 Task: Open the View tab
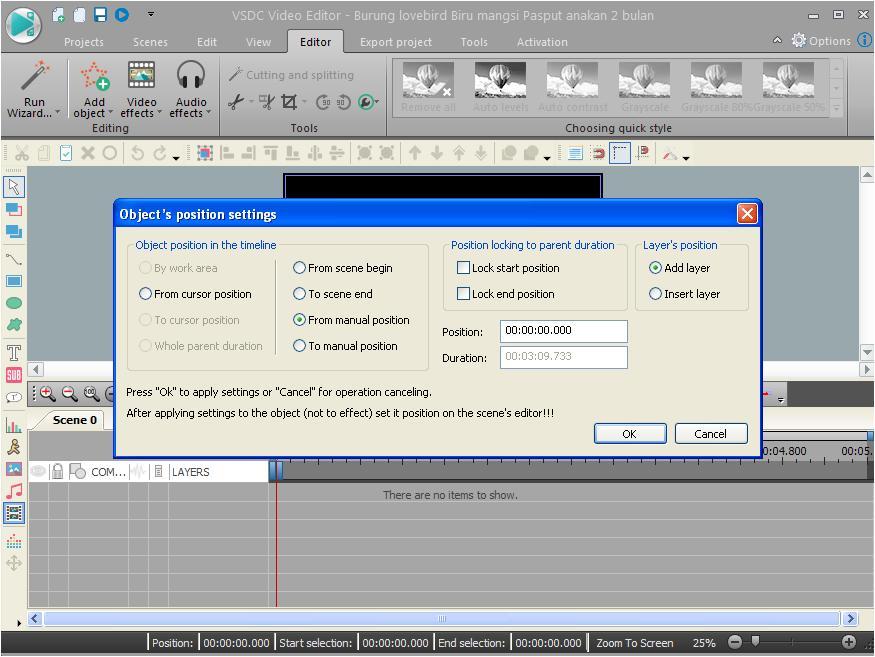pyautogui.click(x=258, y=42)
